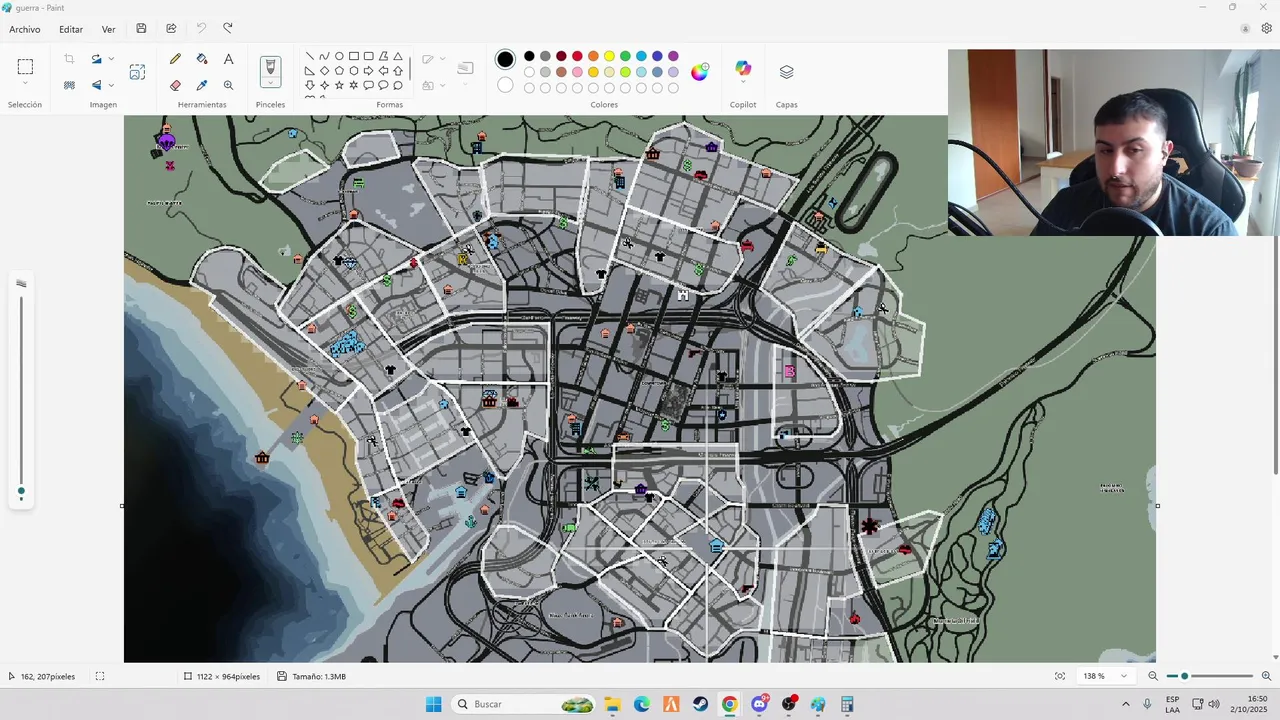
Task: Open the Edit colors wheel
Action: pos(699,72)
